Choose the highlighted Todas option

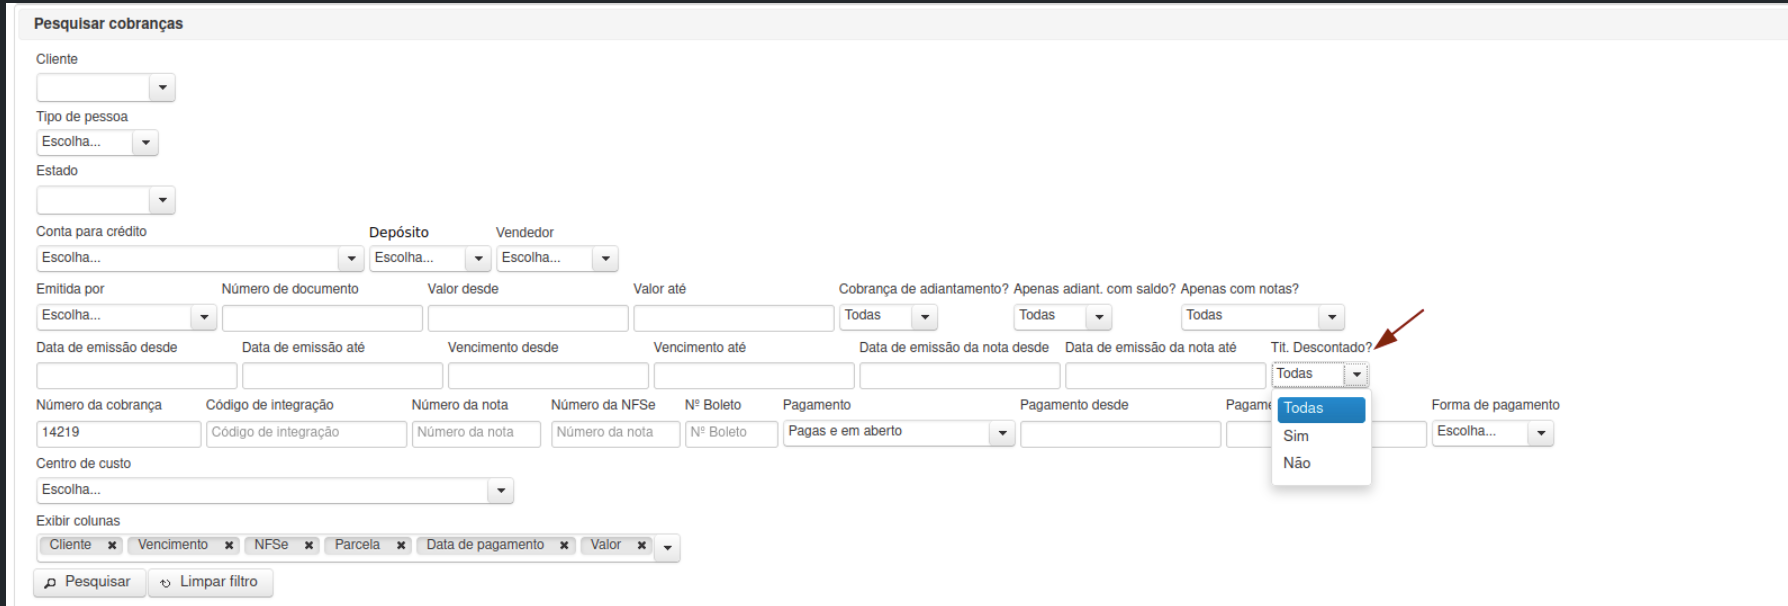[x=1321, y=409]
